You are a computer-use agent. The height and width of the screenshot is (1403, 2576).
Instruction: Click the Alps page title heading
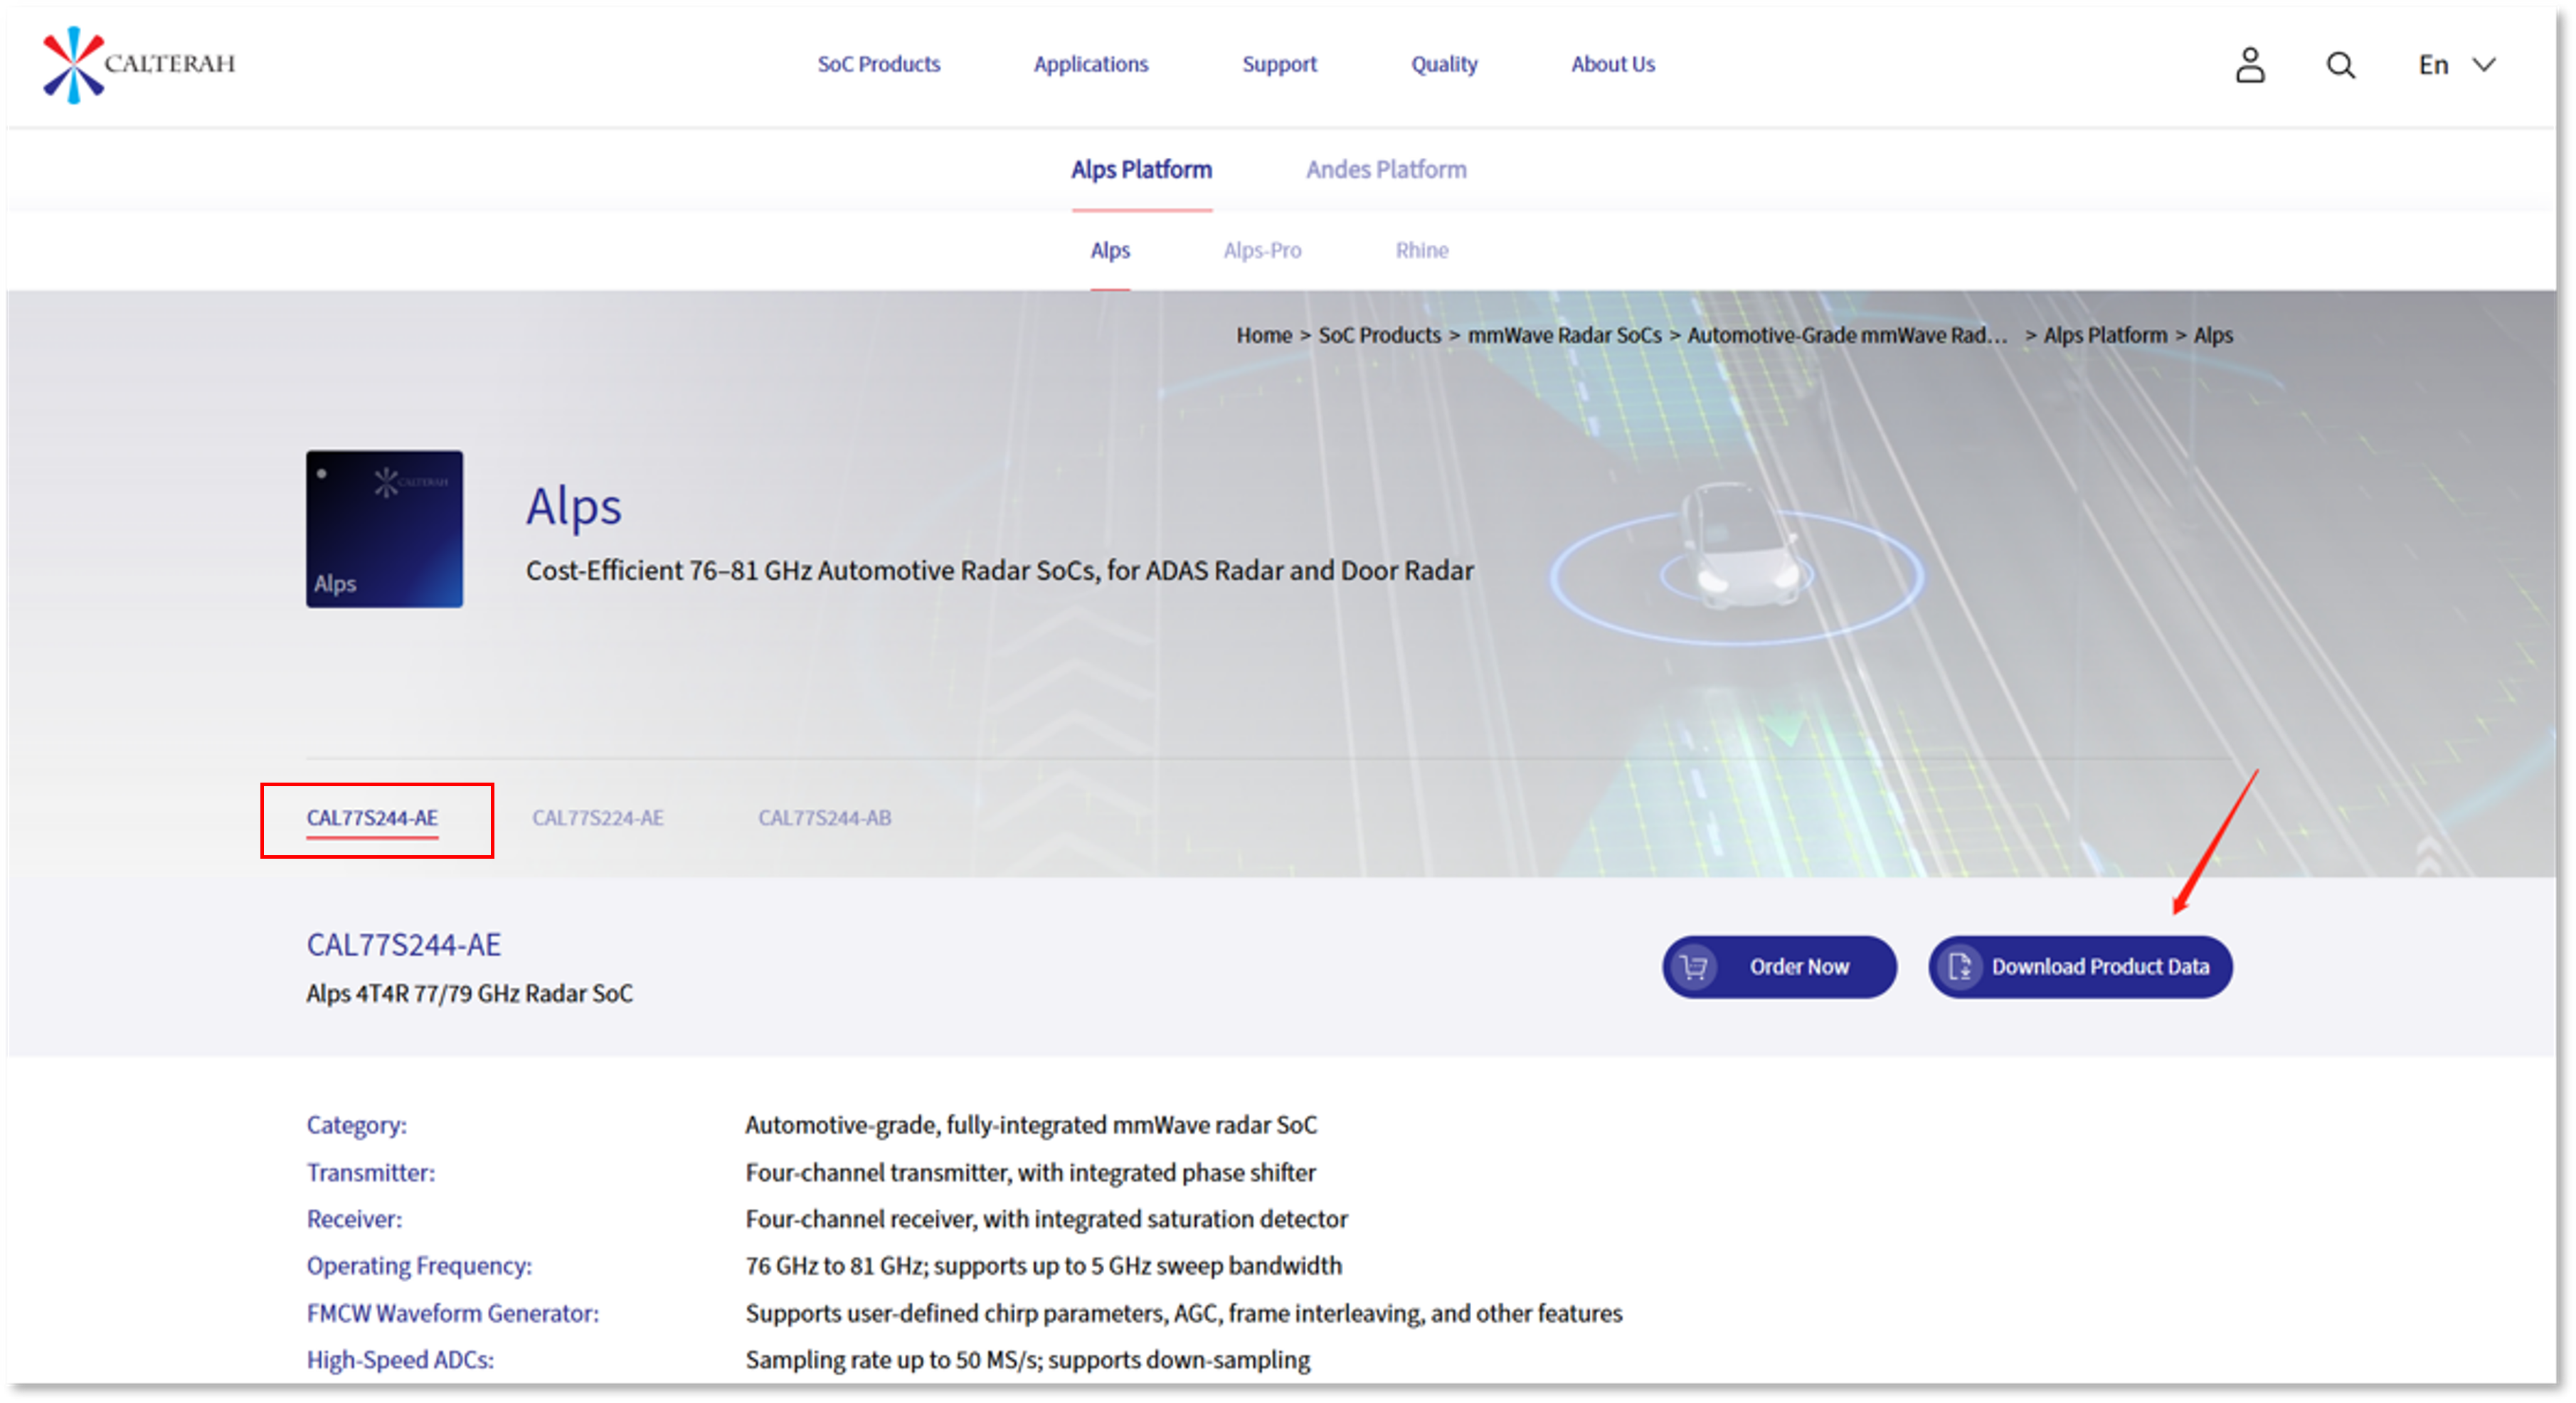[x=573, y=506]
